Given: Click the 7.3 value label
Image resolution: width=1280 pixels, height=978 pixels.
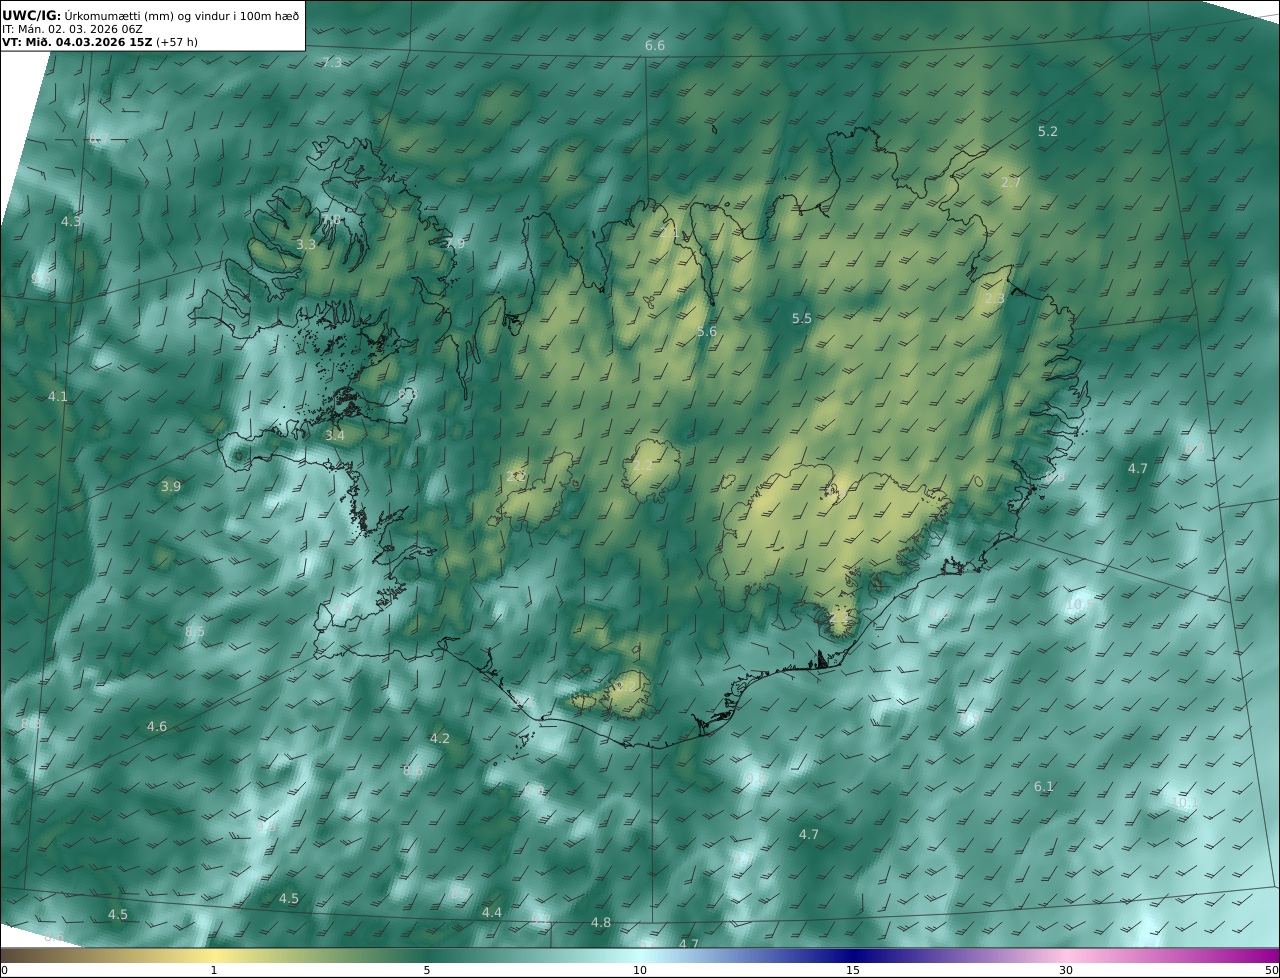Looking at the screenshot, I should point(332,62).
